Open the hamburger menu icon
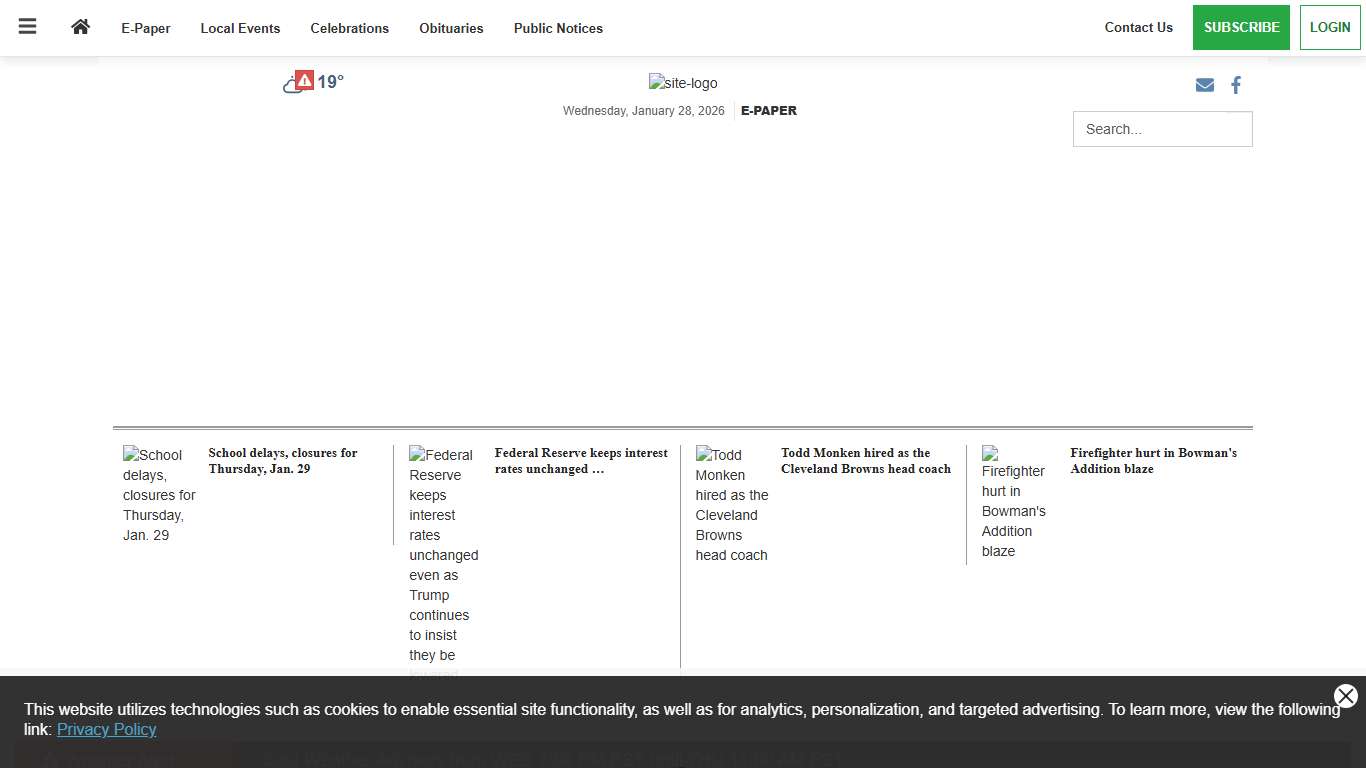Screen dimensions: 1366x768 (x=27, y=27)
